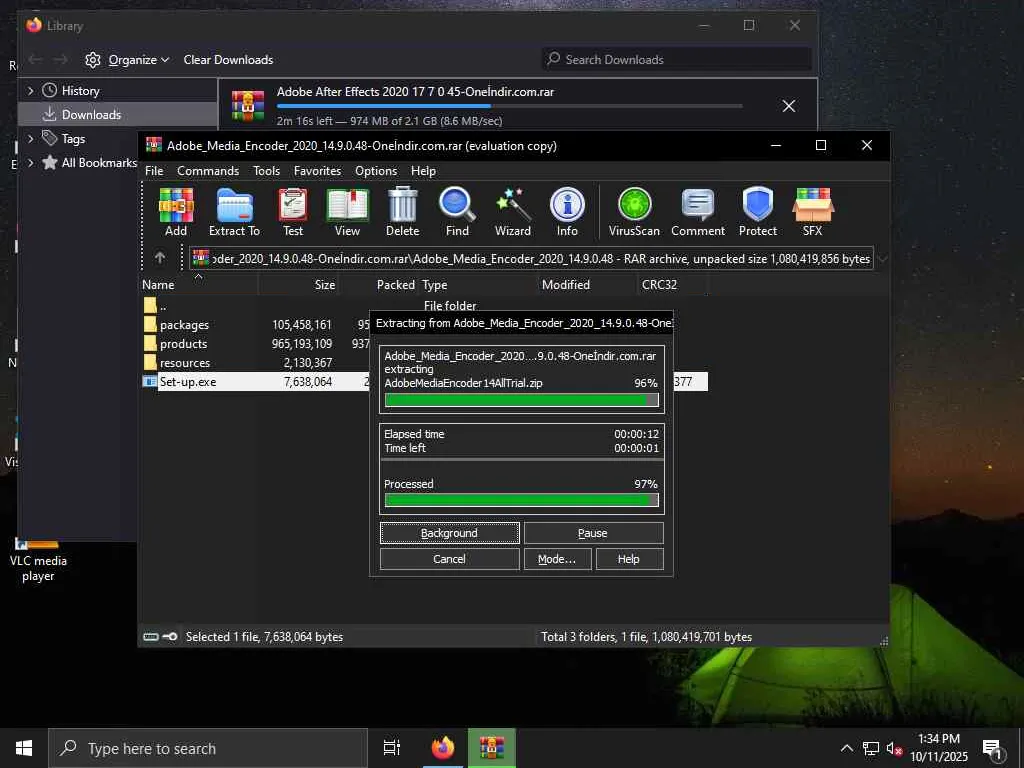Open the Commands menu
1024x768 pixels.
[x=208, y=170]
